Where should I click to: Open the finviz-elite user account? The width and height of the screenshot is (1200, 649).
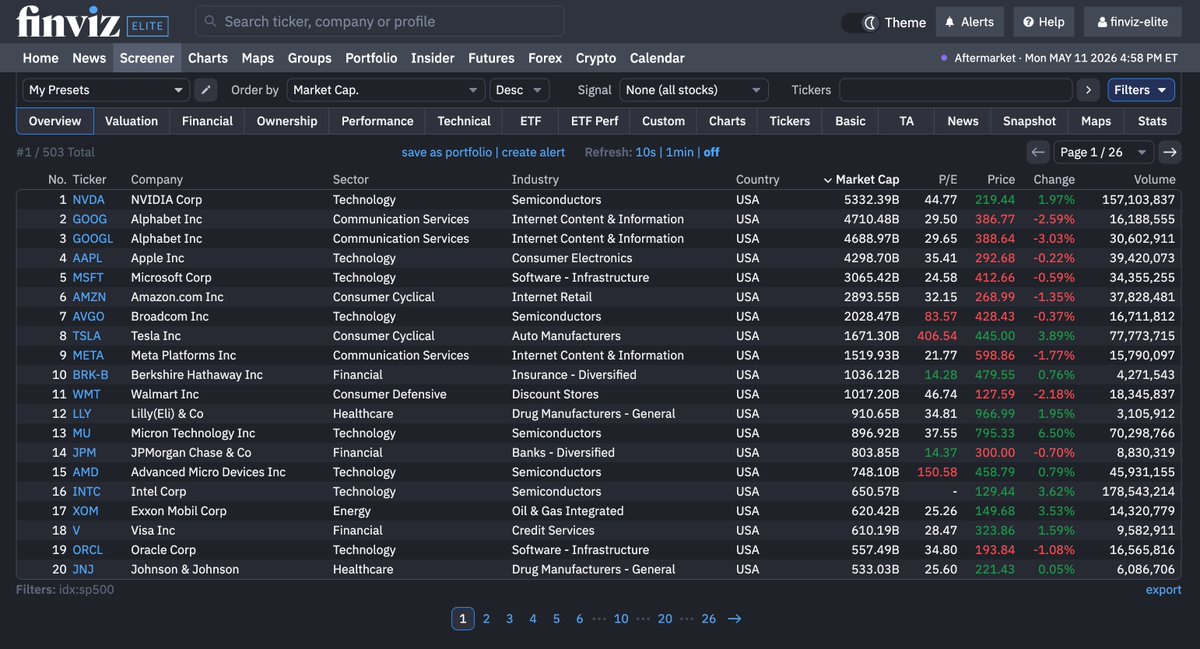coord(1134,22)
